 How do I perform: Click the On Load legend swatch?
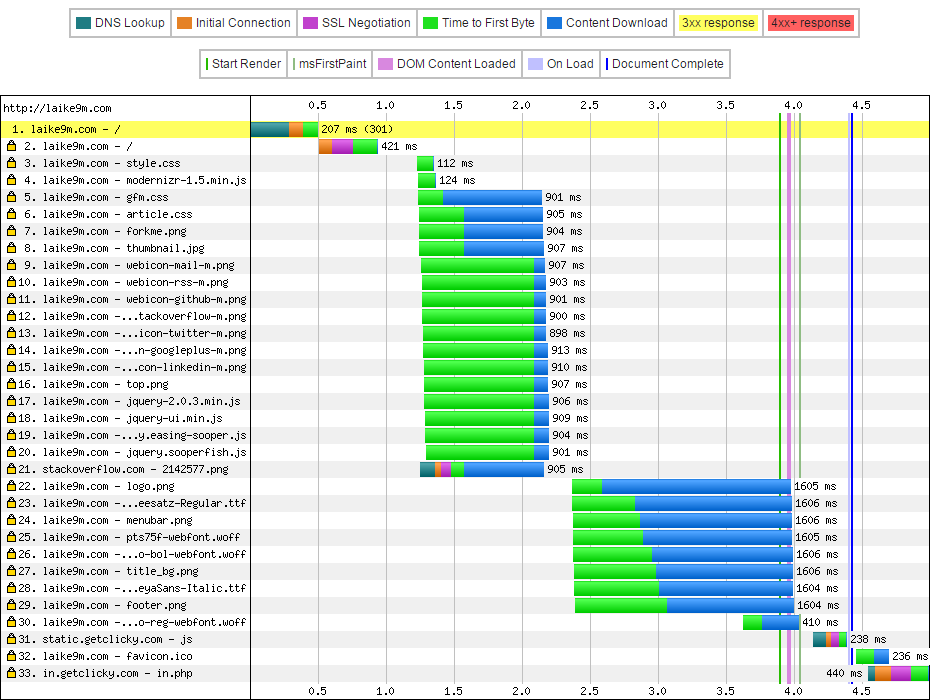tap(536, 64)
